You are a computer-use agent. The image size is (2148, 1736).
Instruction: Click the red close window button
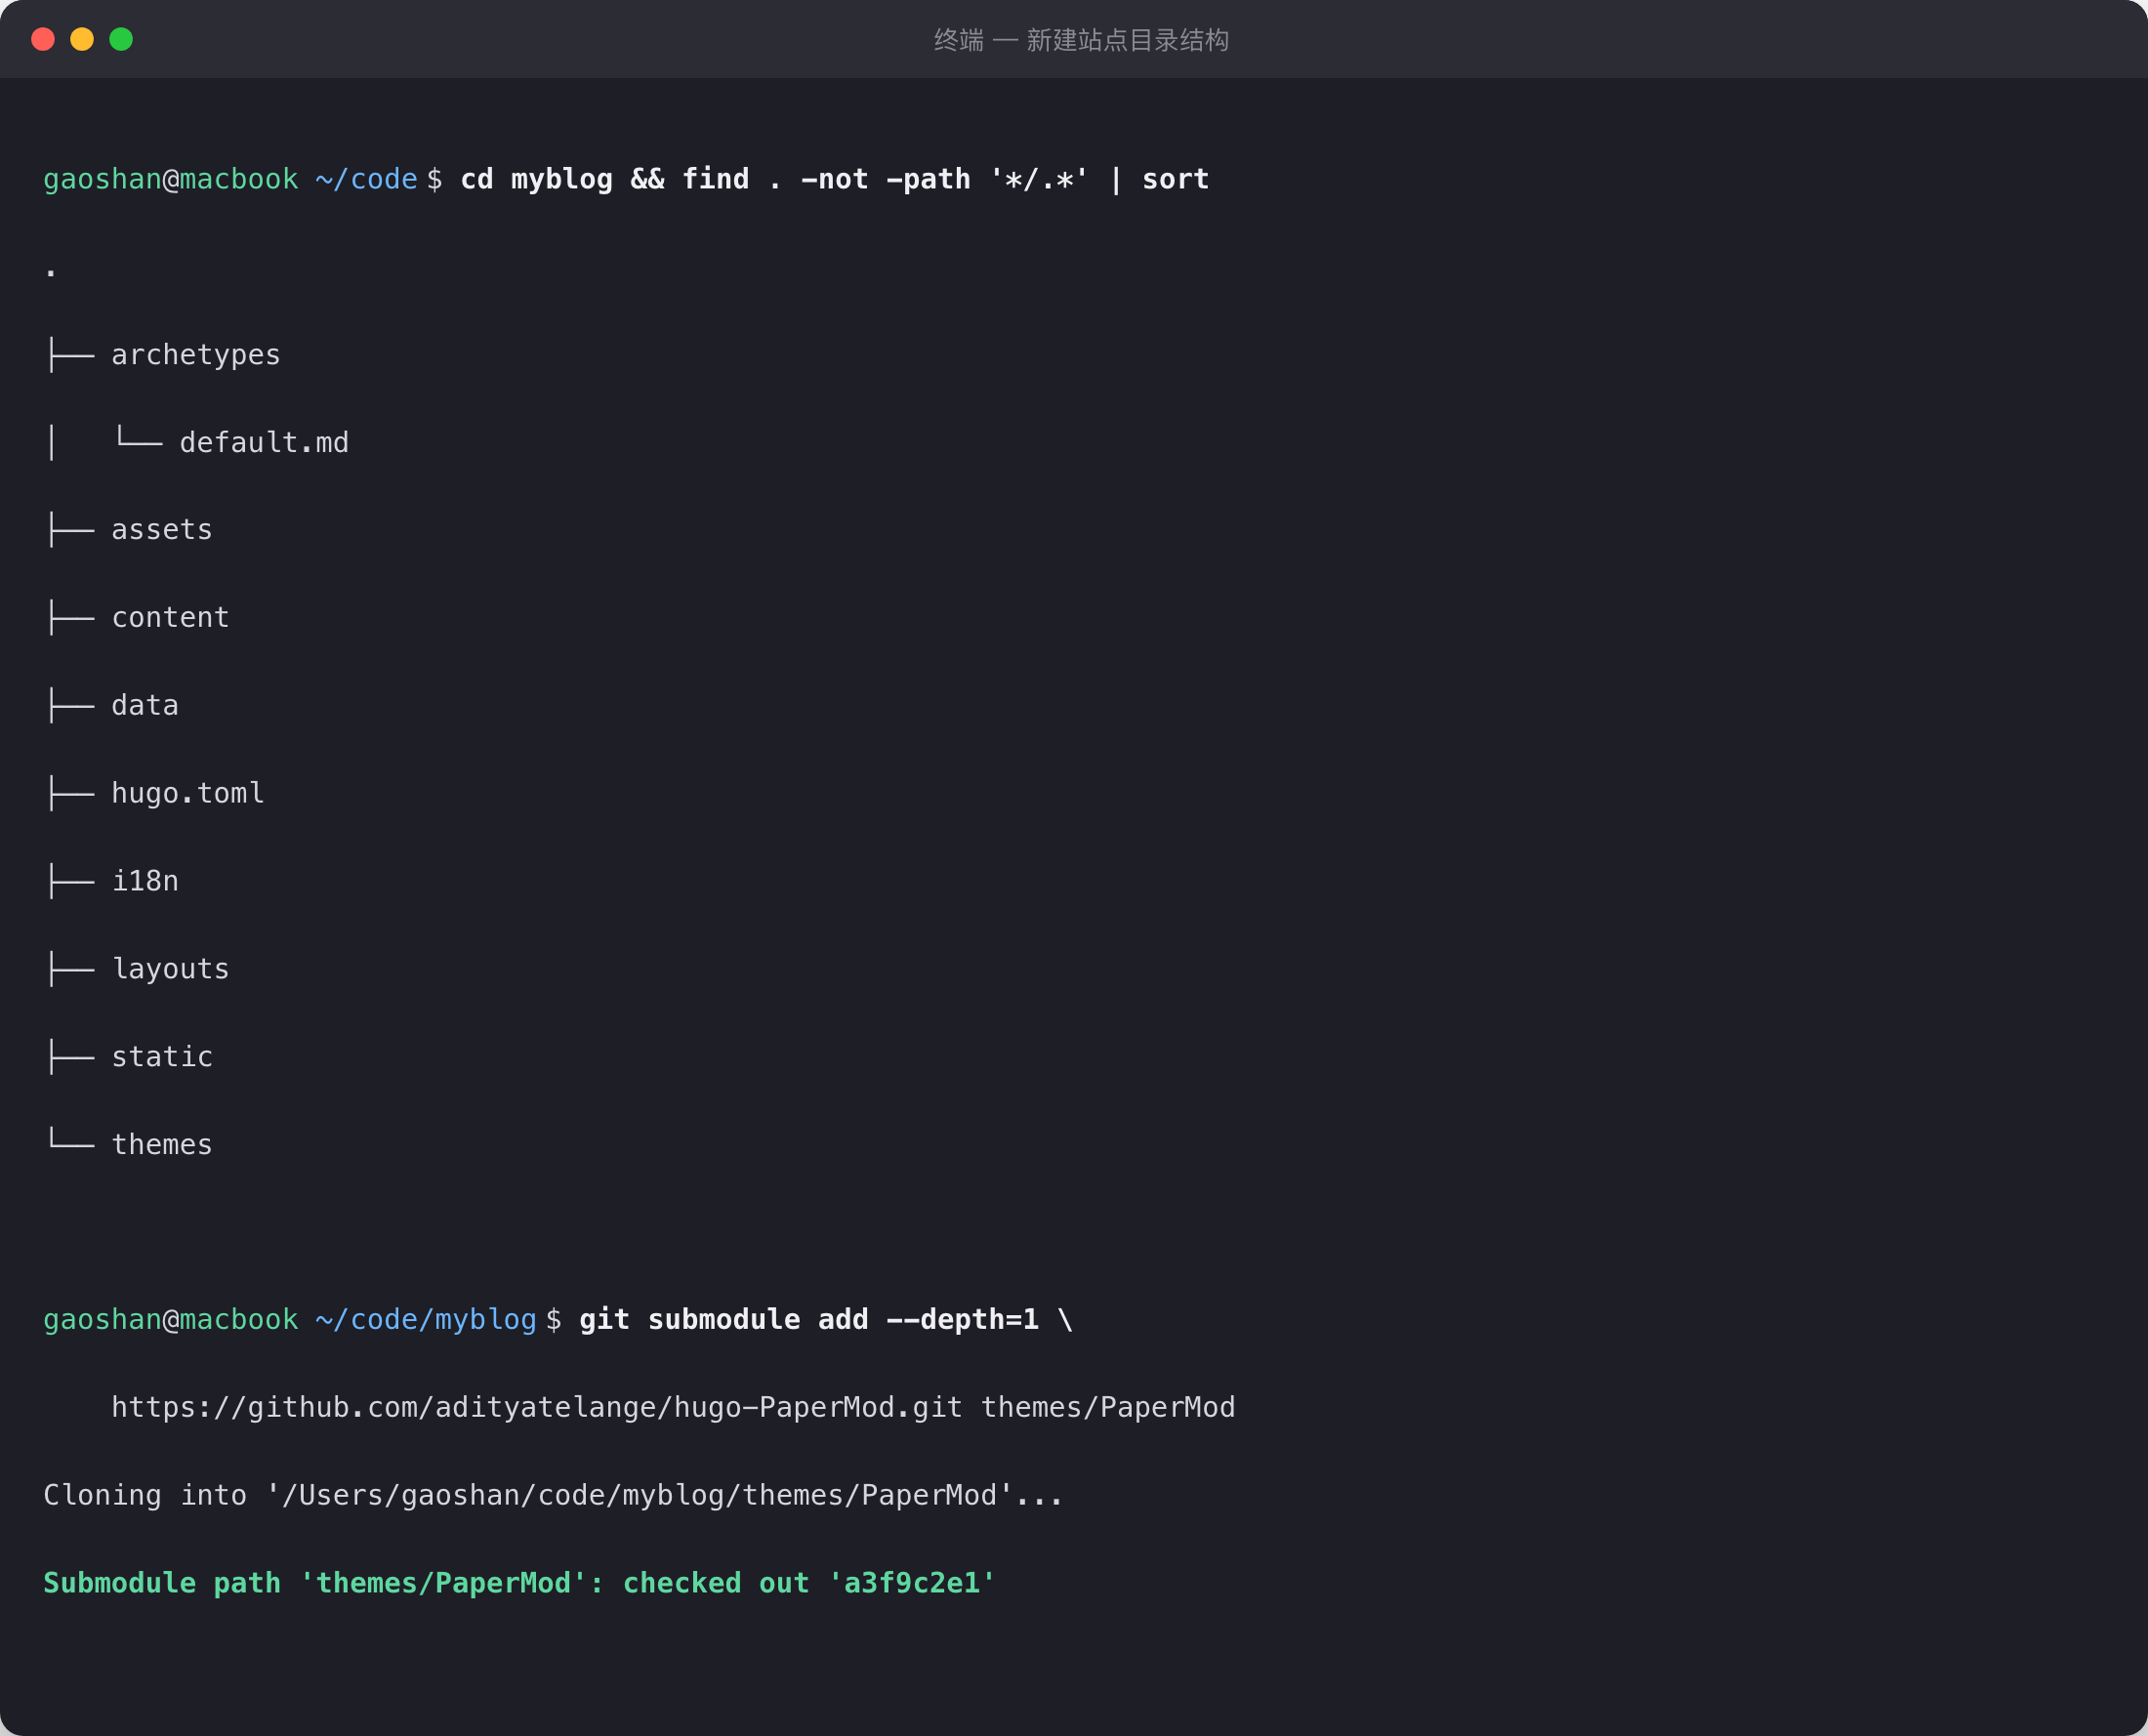coord(43,39)
